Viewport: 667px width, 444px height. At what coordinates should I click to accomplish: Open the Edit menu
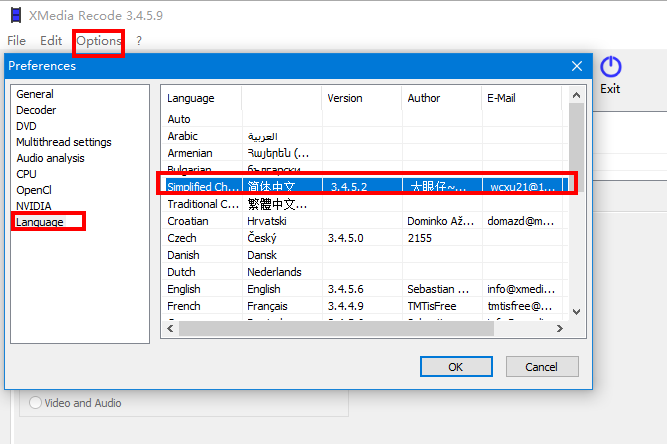51,41
